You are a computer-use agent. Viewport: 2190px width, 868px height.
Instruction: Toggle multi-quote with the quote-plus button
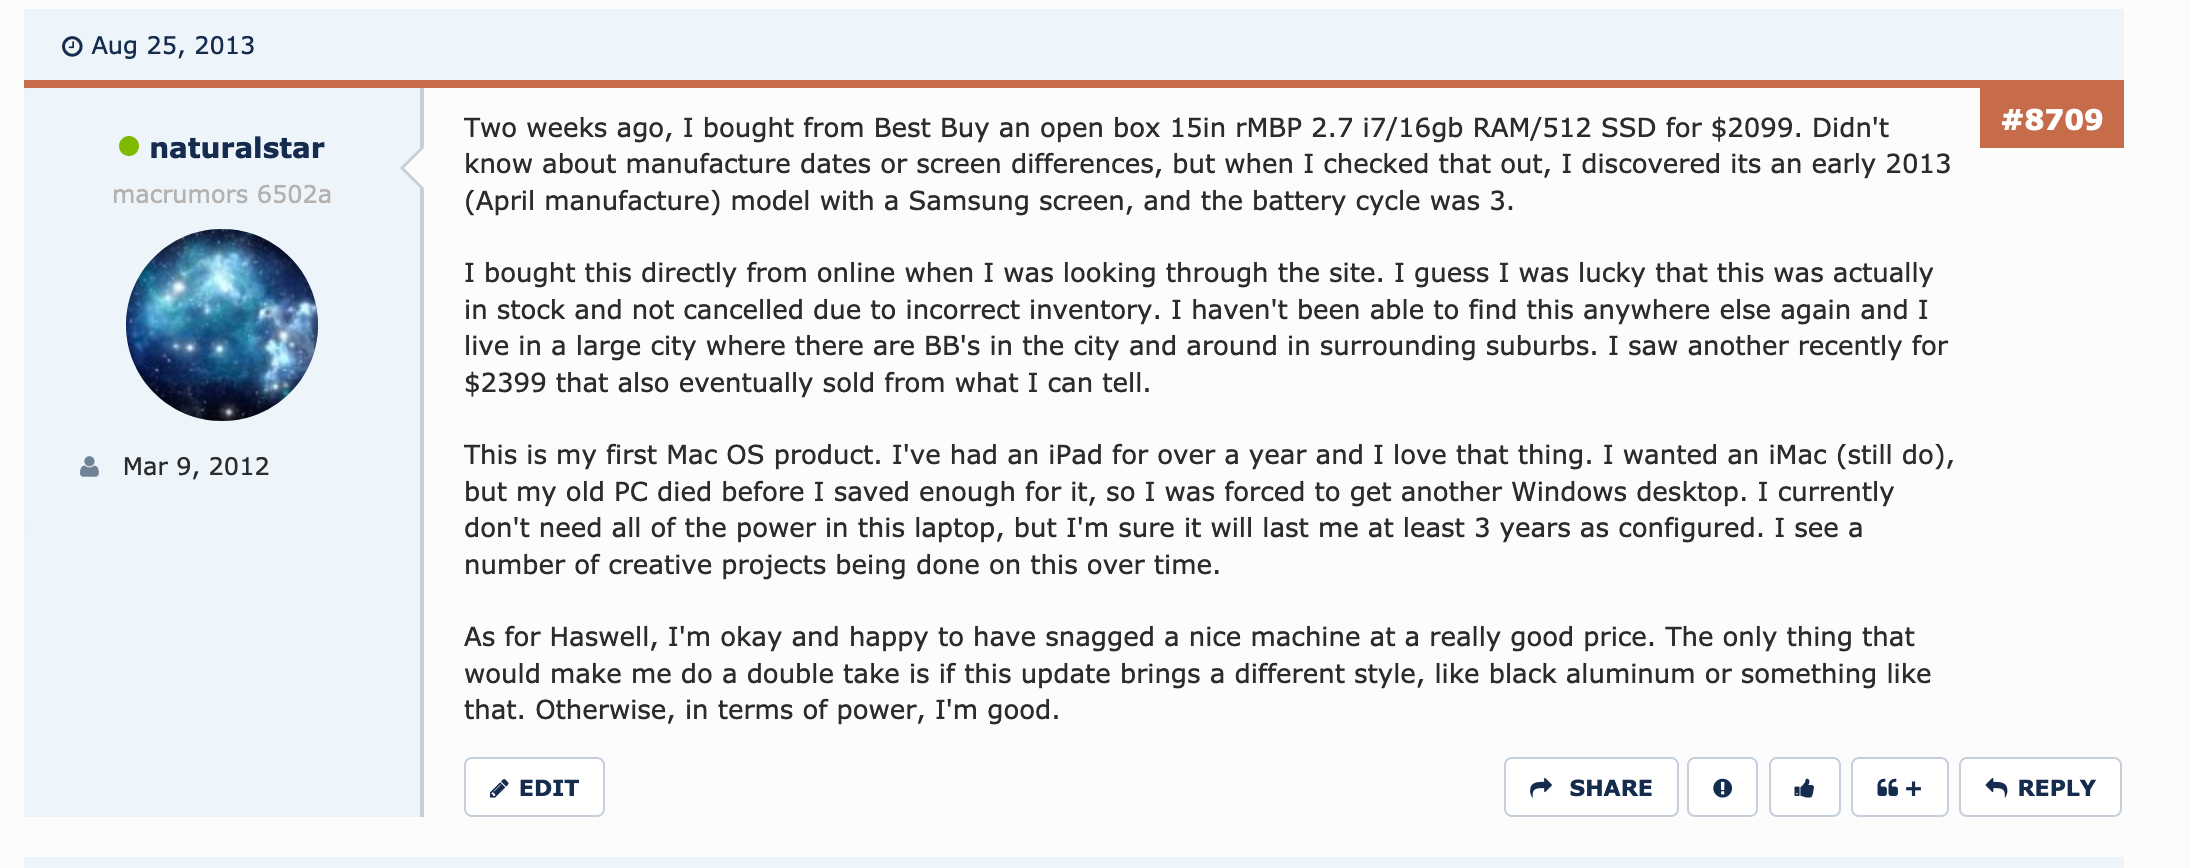[1899, 787]
